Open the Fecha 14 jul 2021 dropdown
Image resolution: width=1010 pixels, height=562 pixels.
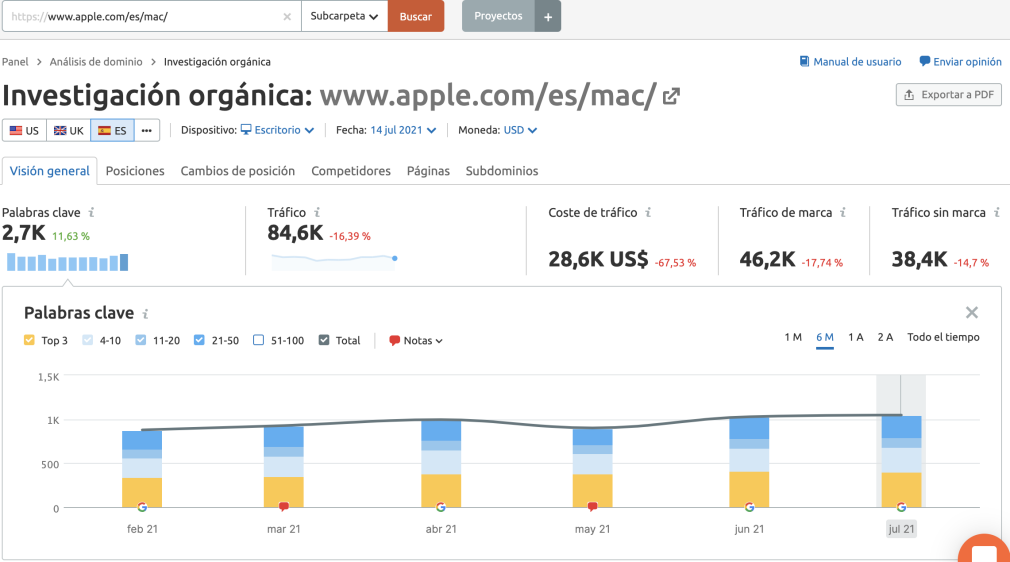403,130
